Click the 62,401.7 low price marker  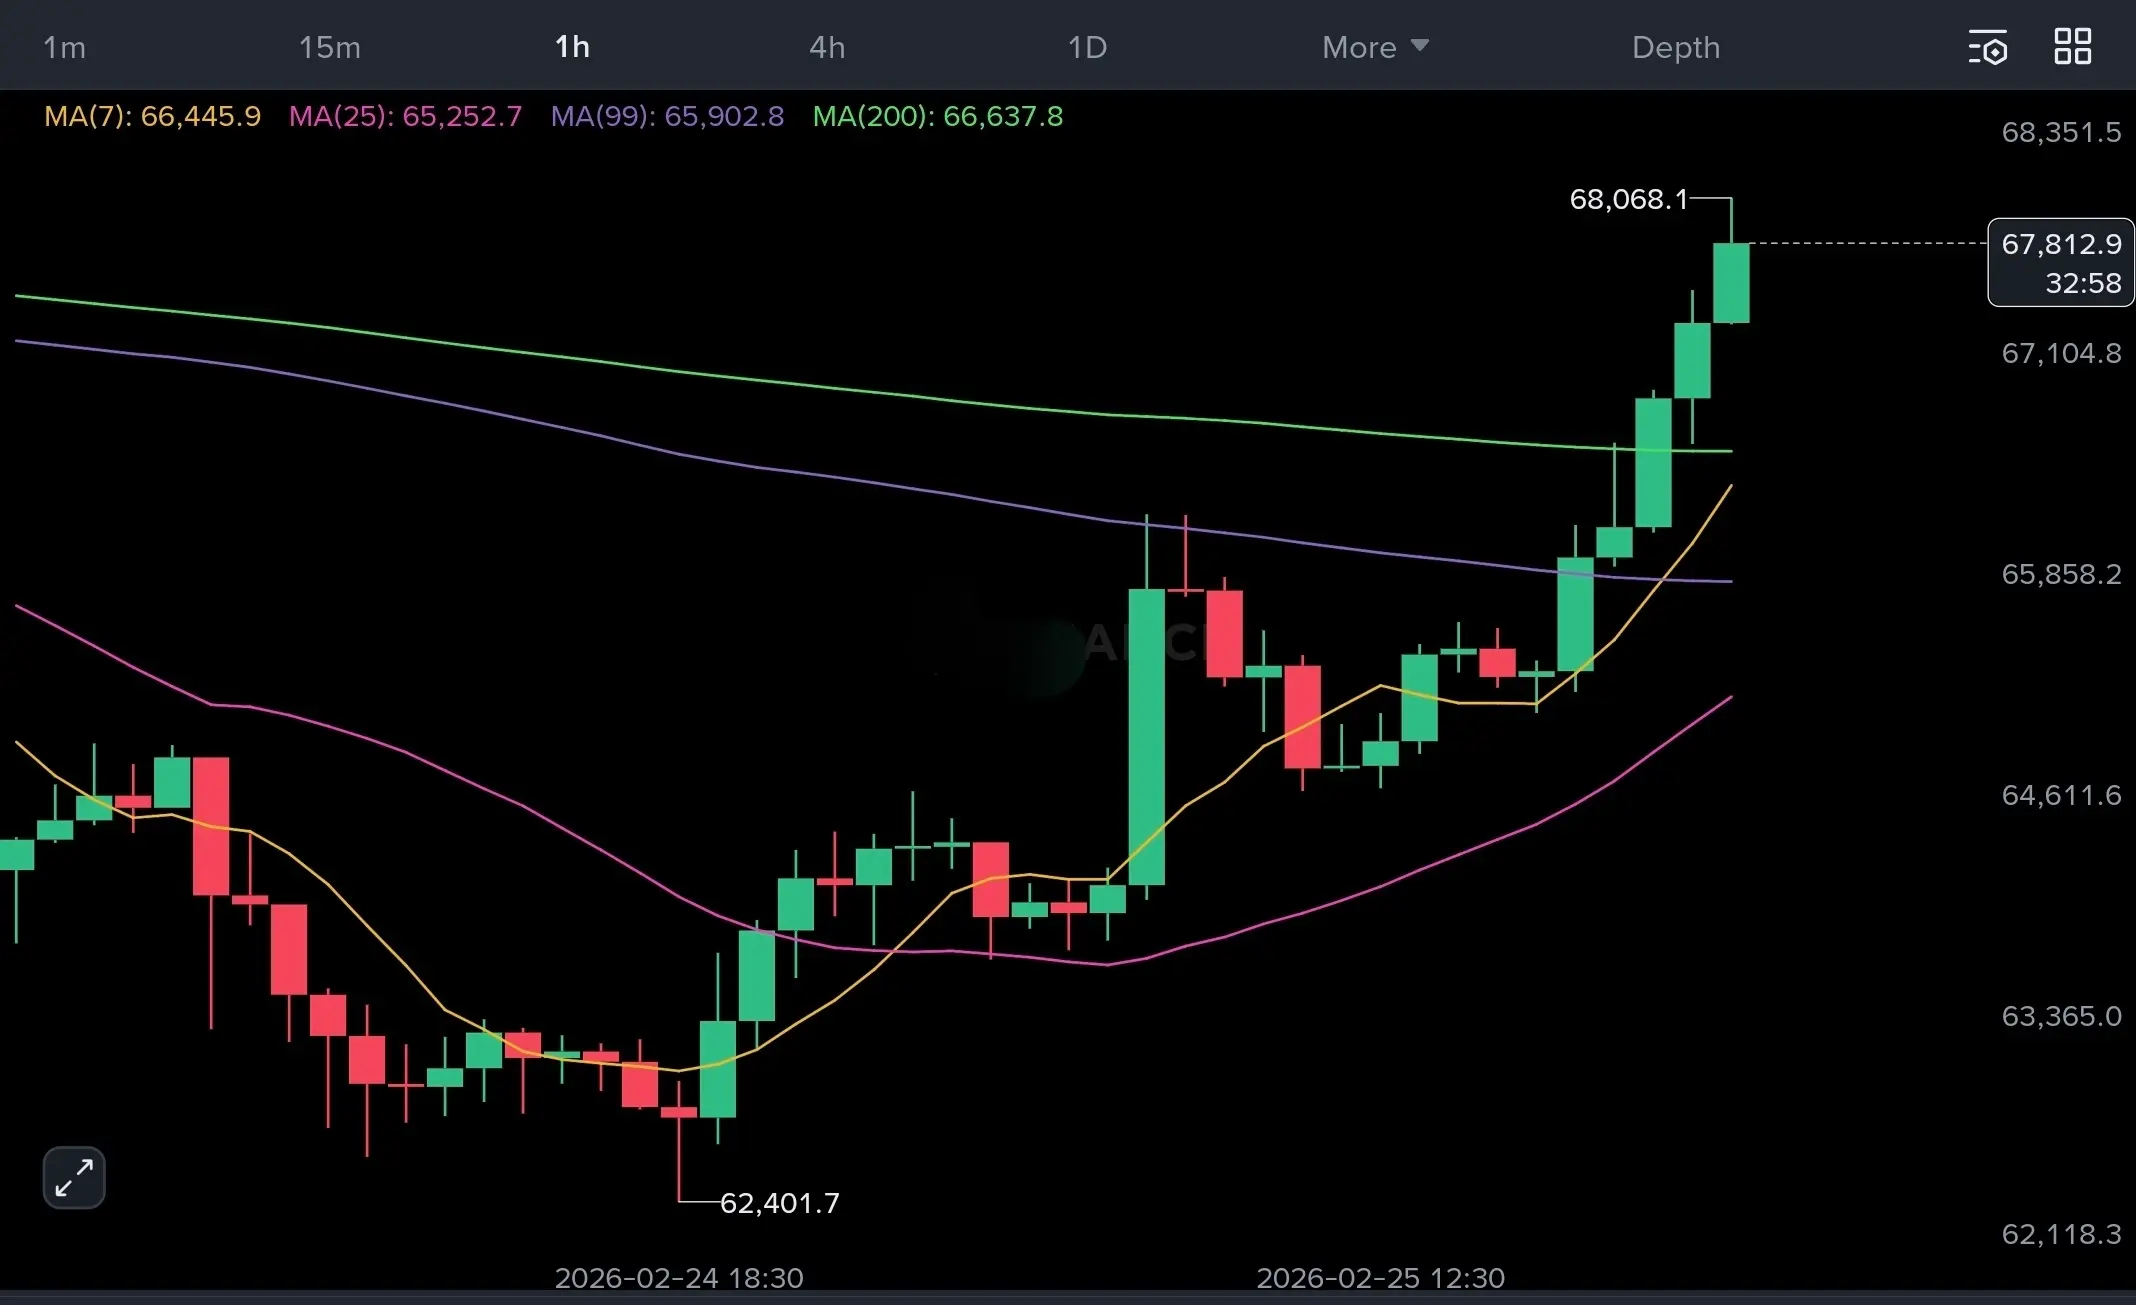pyautogui.click(x=779, y=1202)
